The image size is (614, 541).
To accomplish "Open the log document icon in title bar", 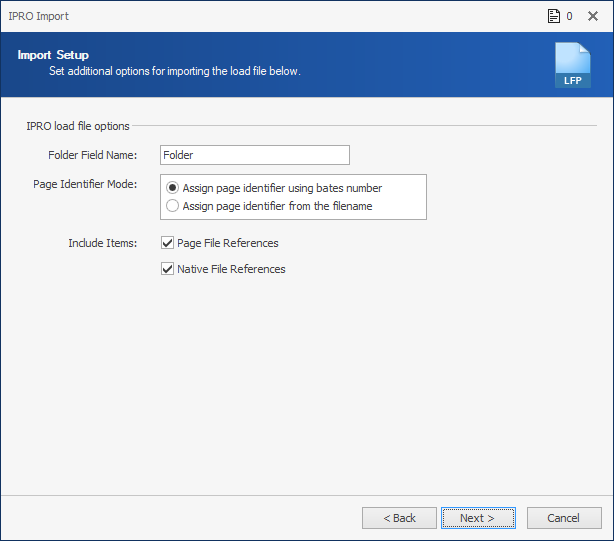I will (554, 16).
